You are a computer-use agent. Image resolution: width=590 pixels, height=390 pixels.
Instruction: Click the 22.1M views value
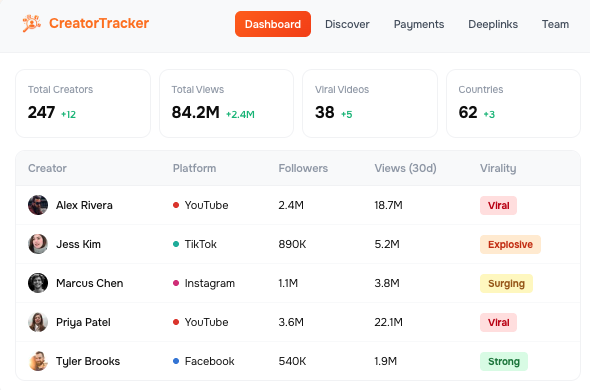[x=388, y=322]
